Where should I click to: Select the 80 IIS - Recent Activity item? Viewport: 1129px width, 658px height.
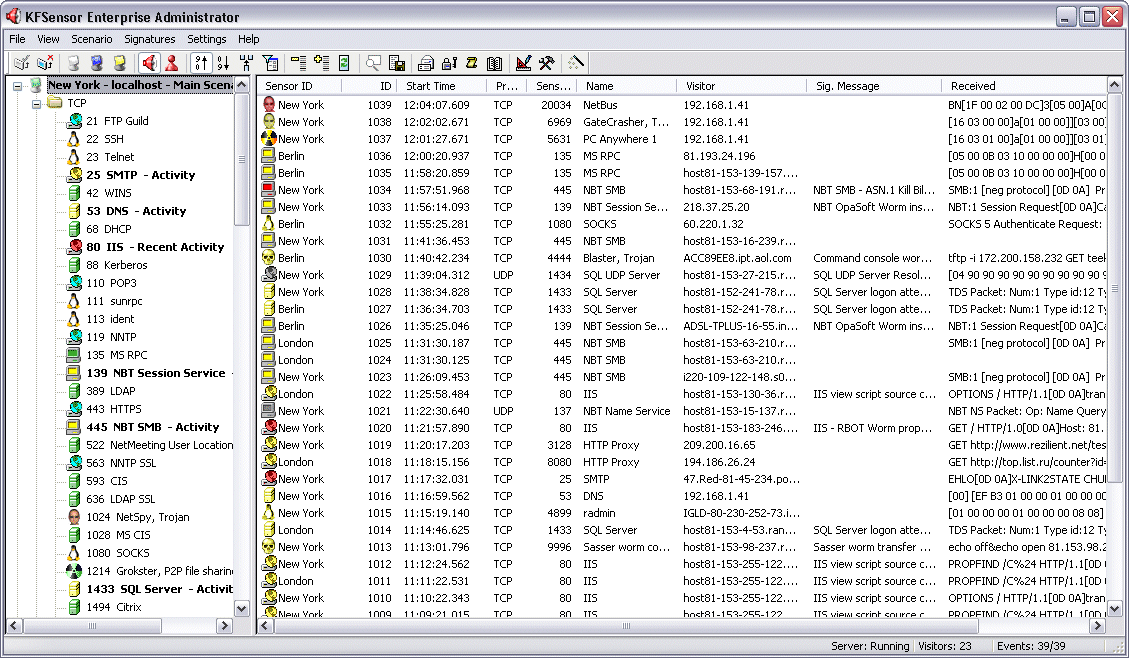(x=155, y=247)
